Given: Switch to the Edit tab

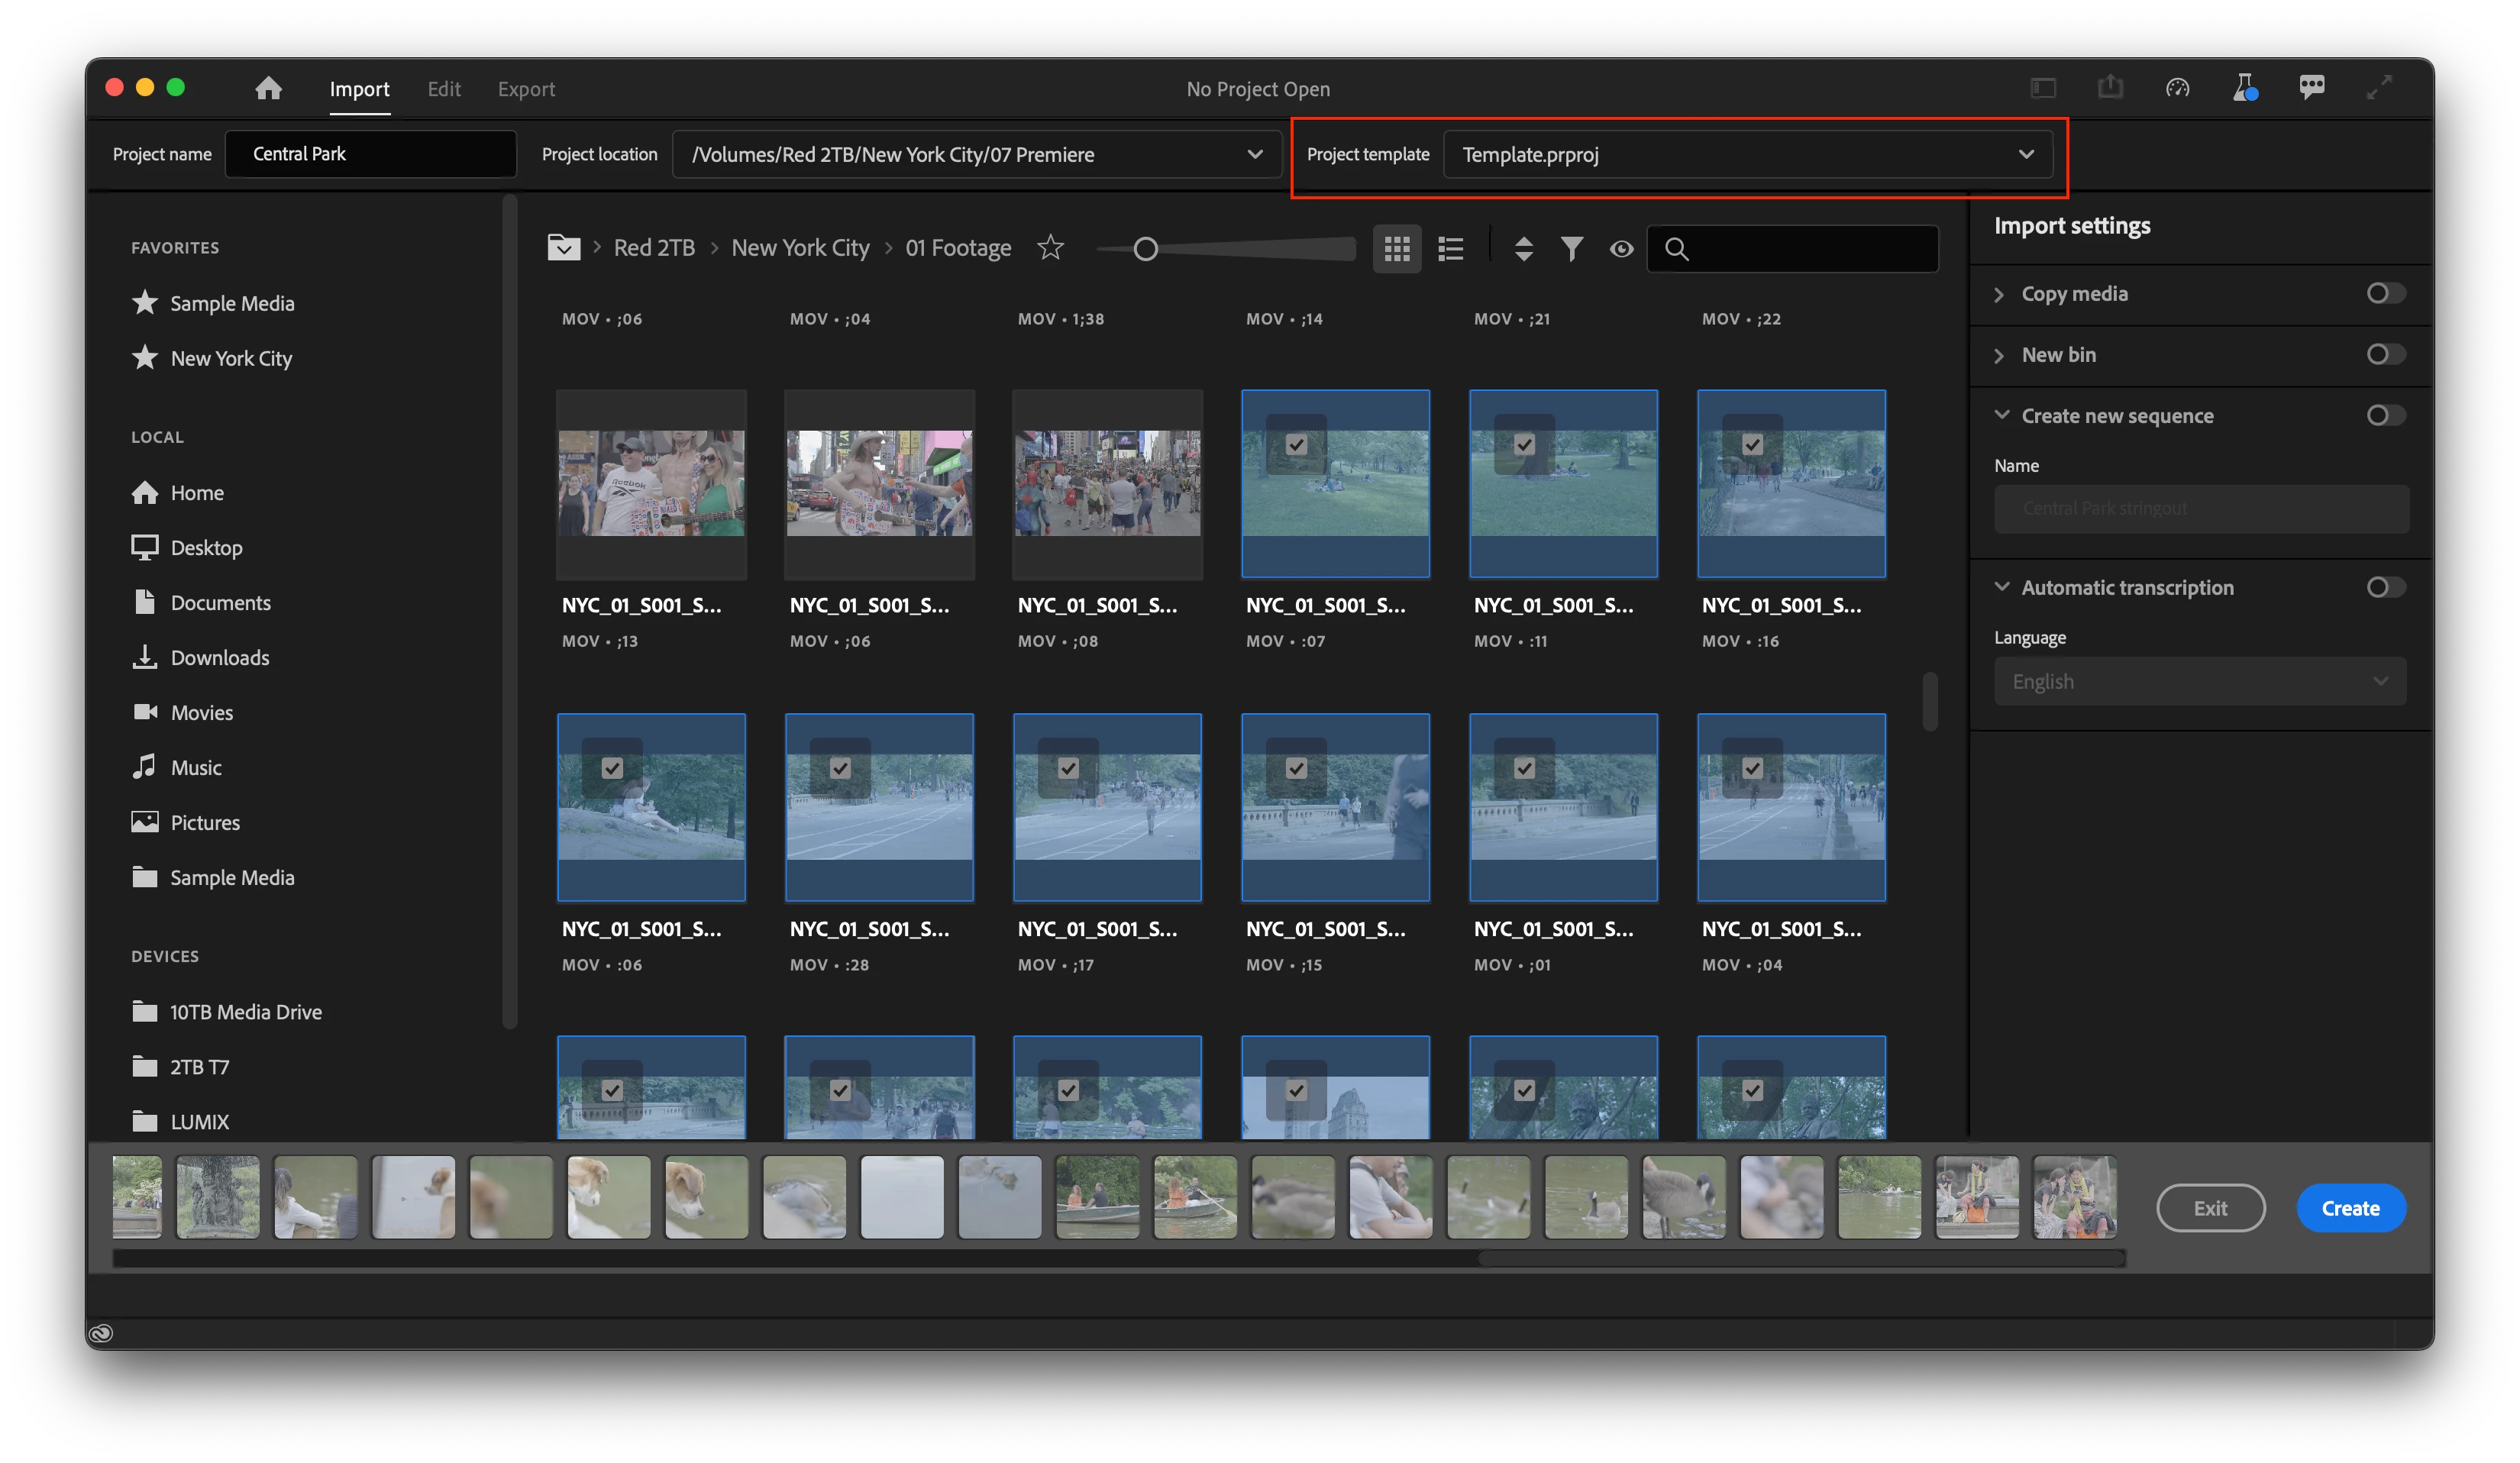Looking at the screenshot, I should pyautogui.click(x=444, y=89).
